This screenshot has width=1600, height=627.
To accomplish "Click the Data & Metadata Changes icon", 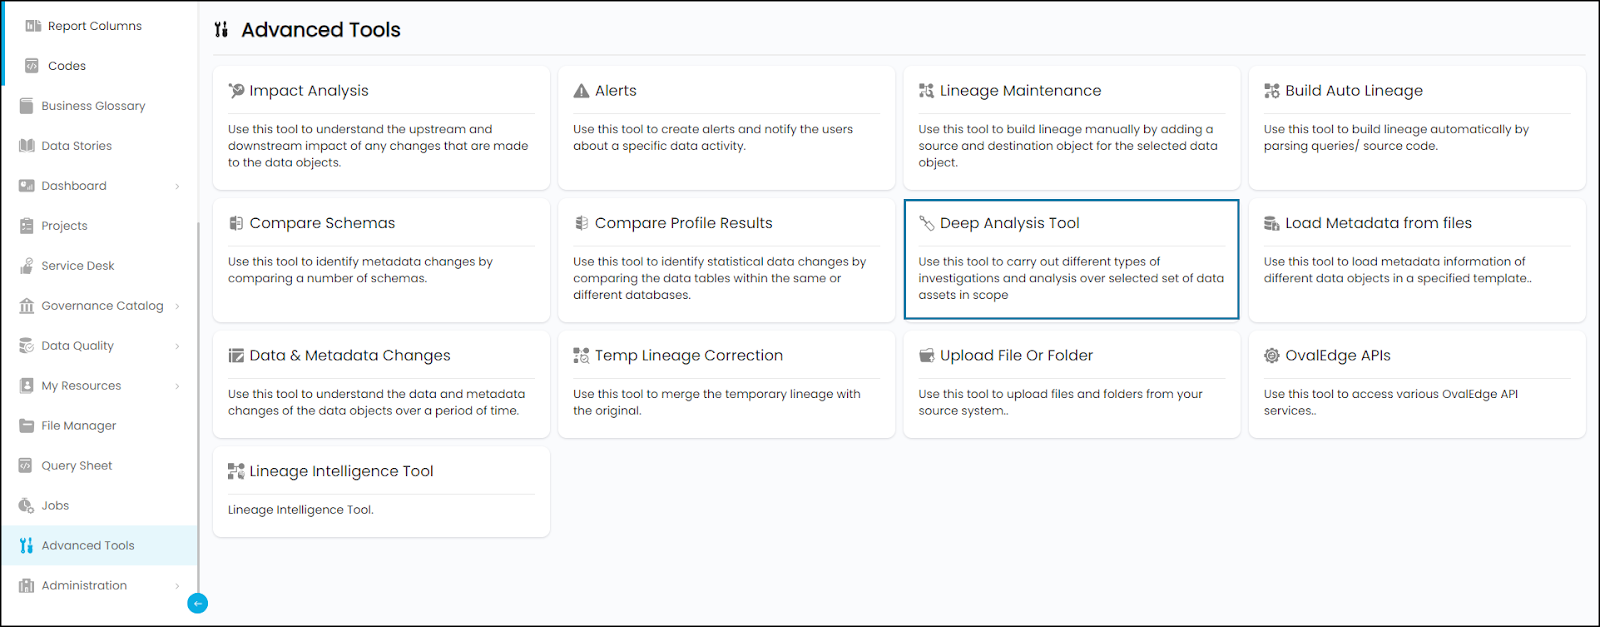I will 236,356.
